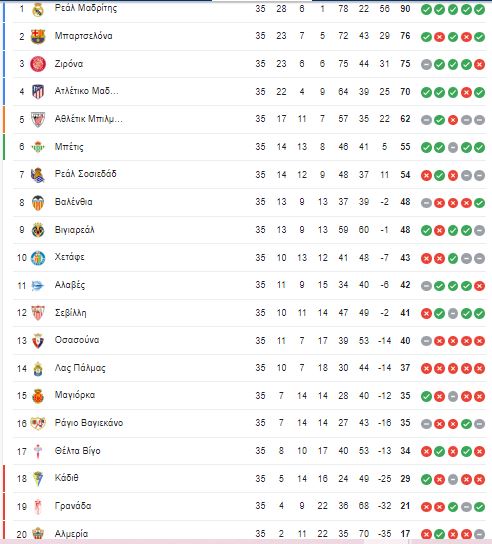Viewport: 492px width, 544px height.
Task: Open the Villarreal yellow crest icon
Action: [x=38, y=230]
